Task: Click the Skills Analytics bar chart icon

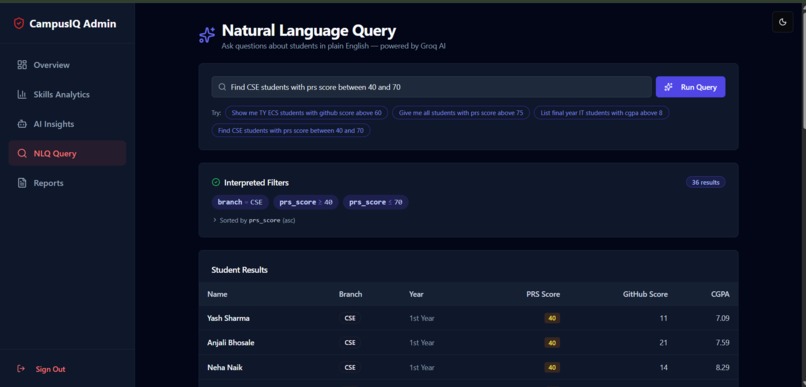Action: coord(22,95)
